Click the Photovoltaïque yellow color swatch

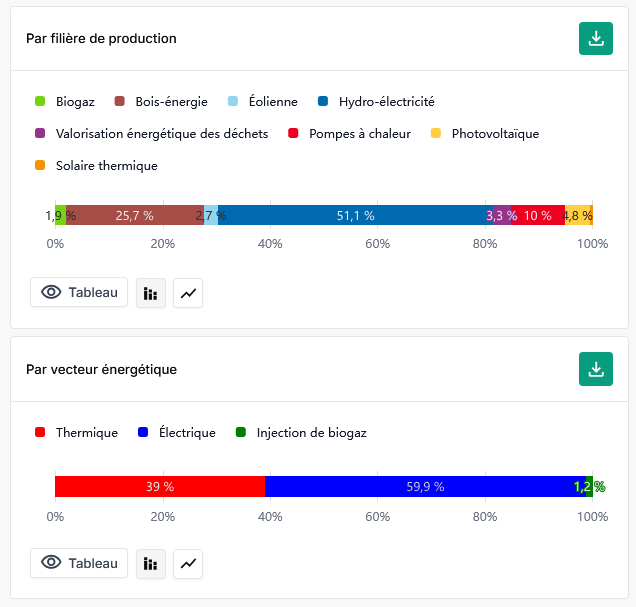436,133
